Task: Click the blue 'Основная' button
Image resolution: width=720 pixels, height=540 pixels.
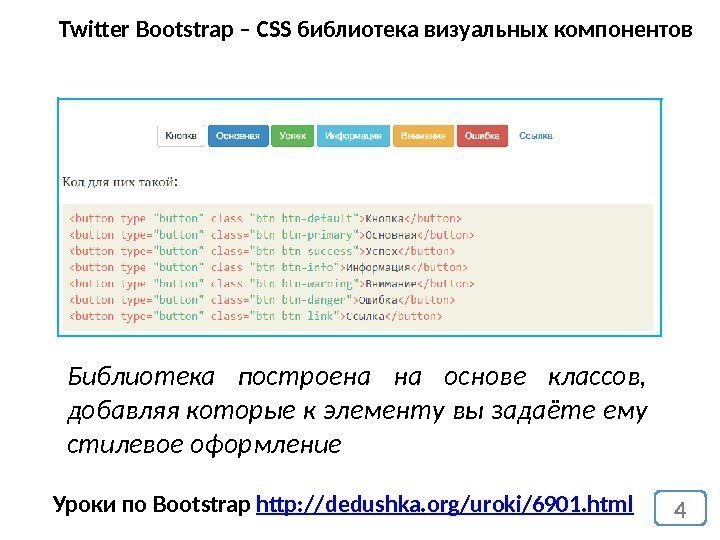Action: (238, 136)
